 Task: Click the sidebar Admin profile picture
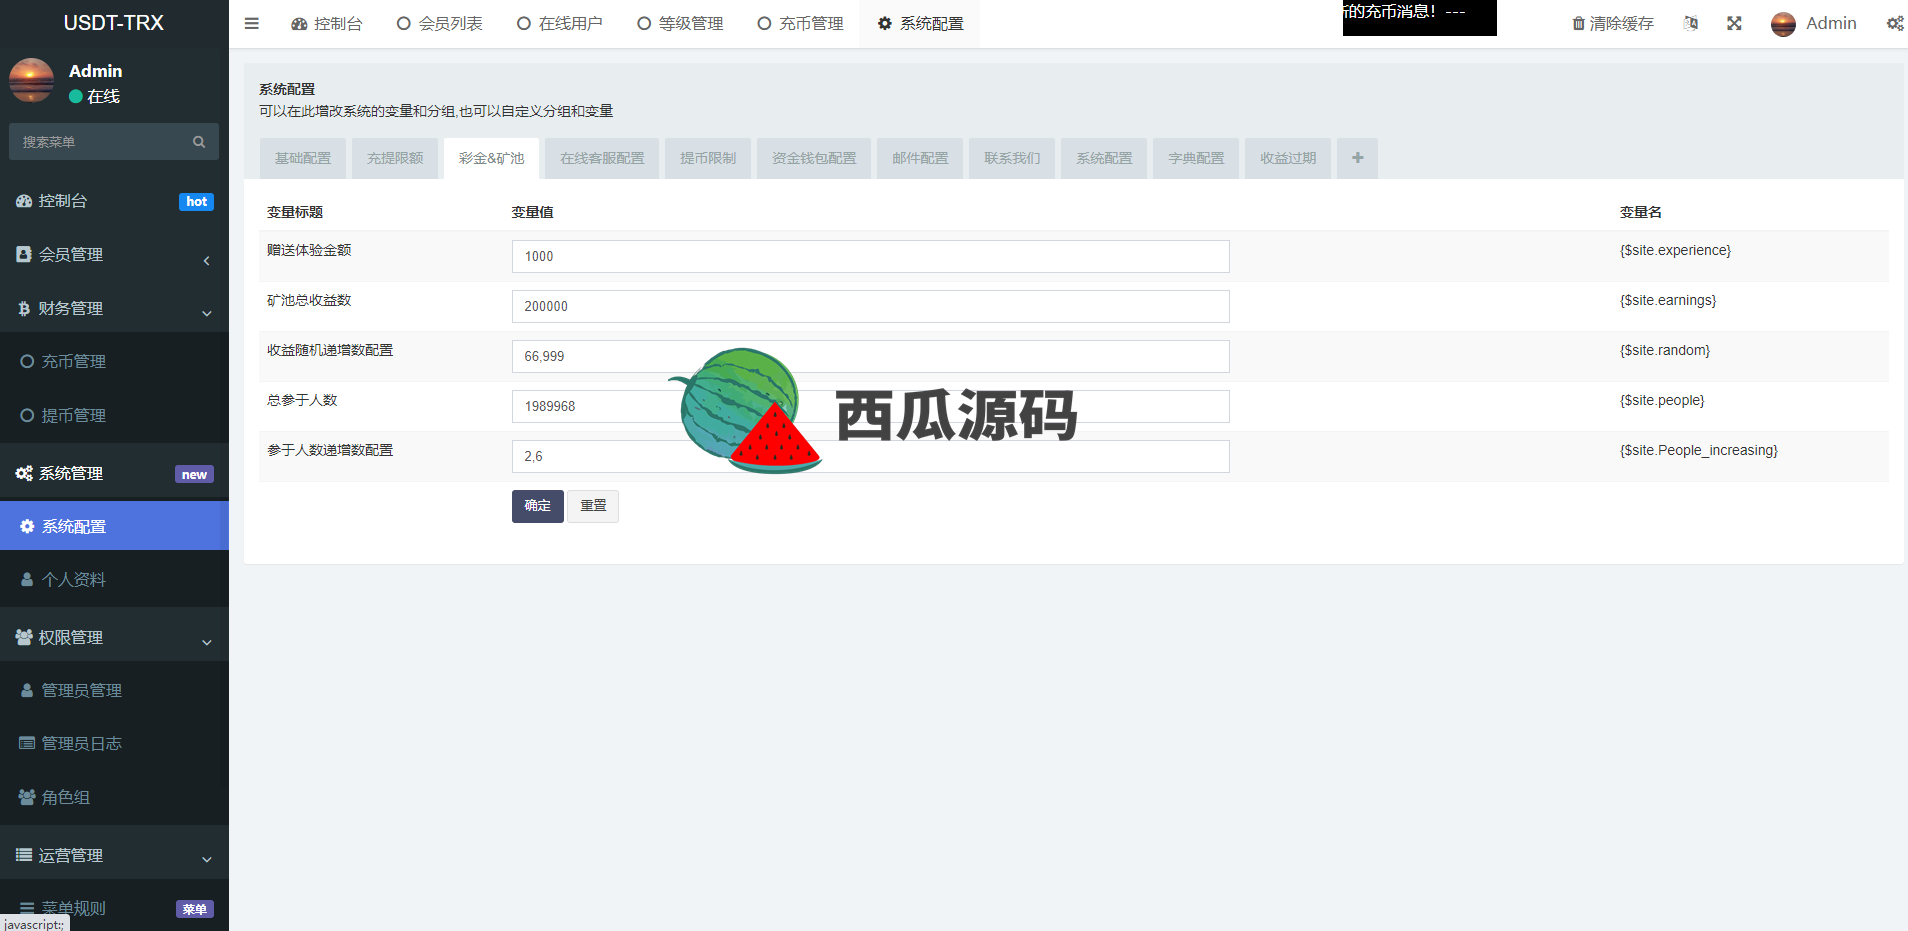32,81
